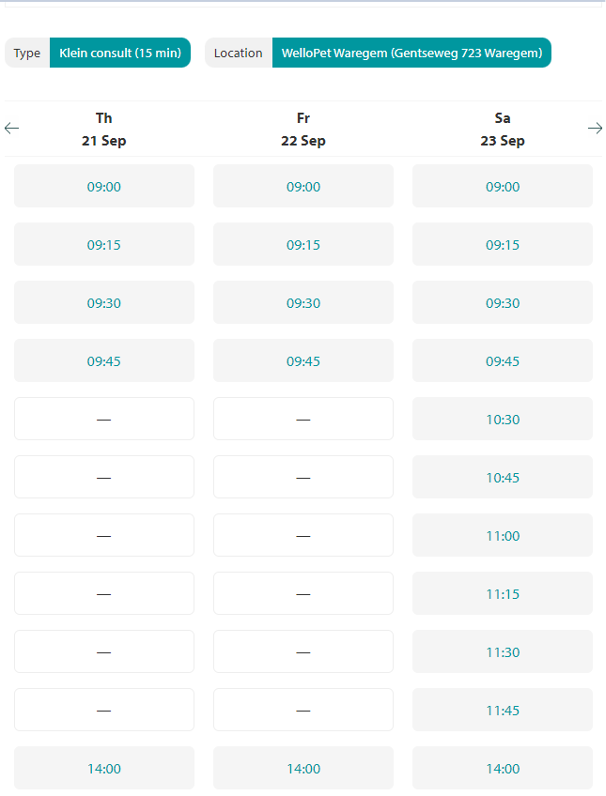Book the 11:45 slot on 23 Sep
The width and height of the screenshot is (606, 796).
pos(502,710)
